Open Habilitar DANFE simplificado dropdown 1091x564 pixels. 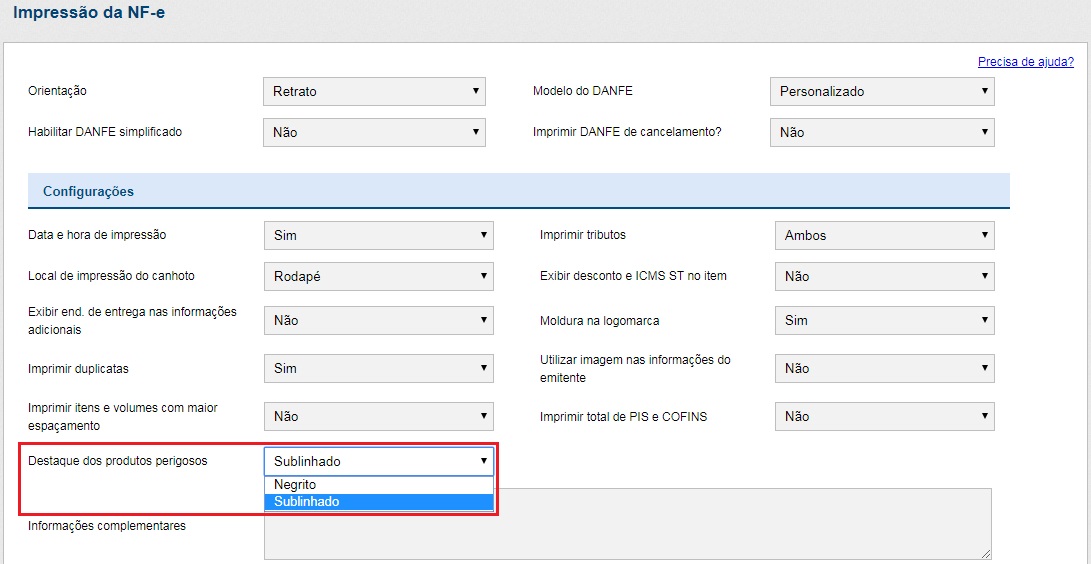[x=374, y=132]
